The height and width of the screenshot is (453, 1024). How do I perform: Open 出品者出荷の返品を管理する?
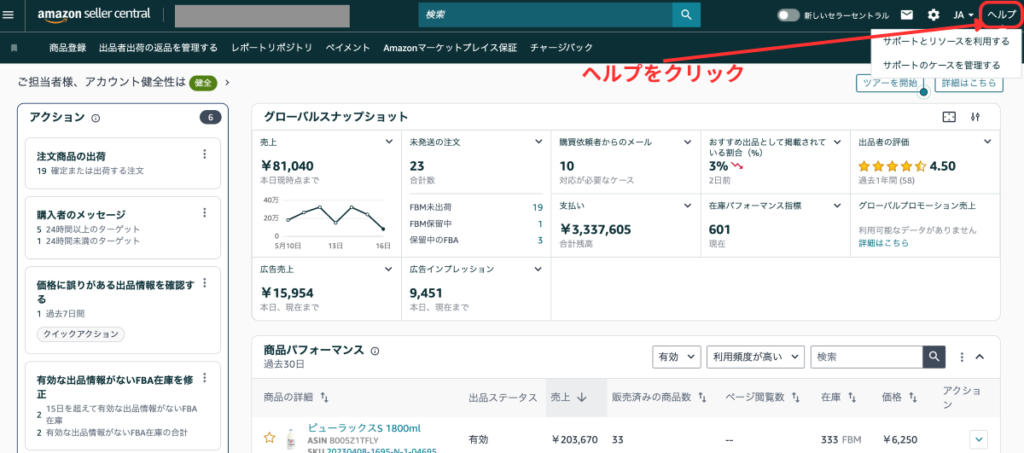point(158,48)
